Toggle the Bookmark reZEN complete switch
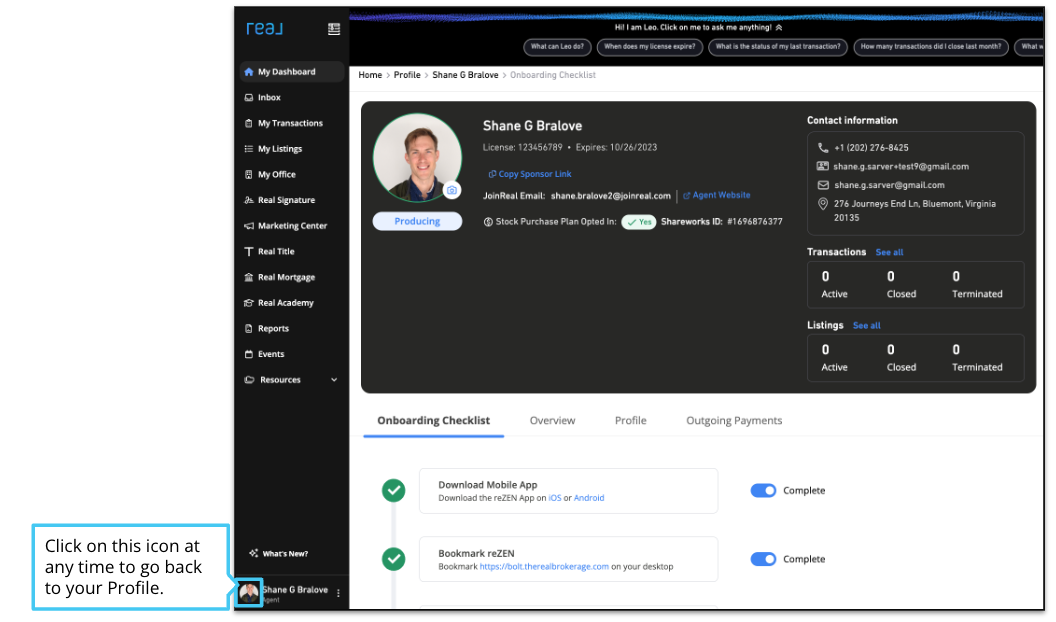The height and width of the screenshot is (622, 1056). (763, 559)
